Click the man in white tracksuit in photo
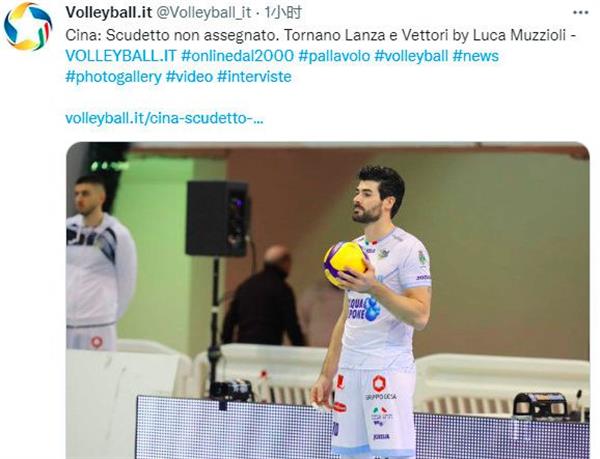 pyautogui.click(x=99, y=263)
